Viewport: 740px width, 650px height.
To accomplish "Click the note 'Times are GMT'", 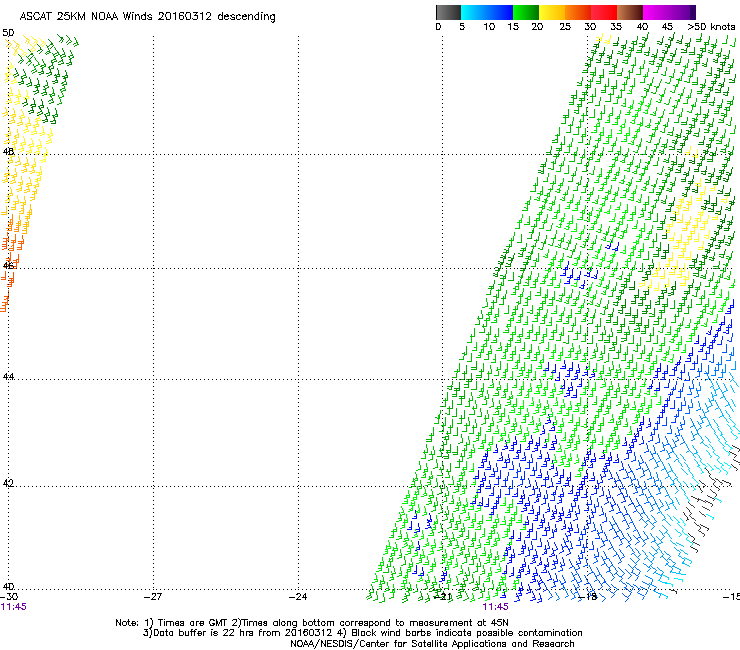I will click(193, 623).
